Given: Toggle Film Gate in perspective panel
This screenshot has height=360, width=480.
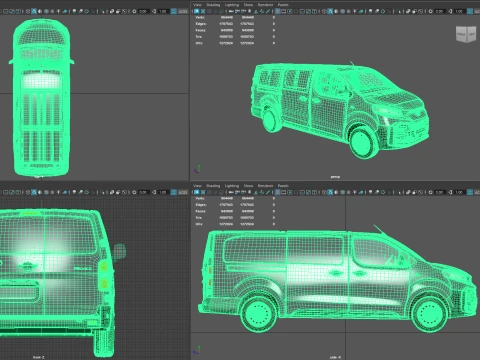Looking at the screenshot, I should coord(284,11).
